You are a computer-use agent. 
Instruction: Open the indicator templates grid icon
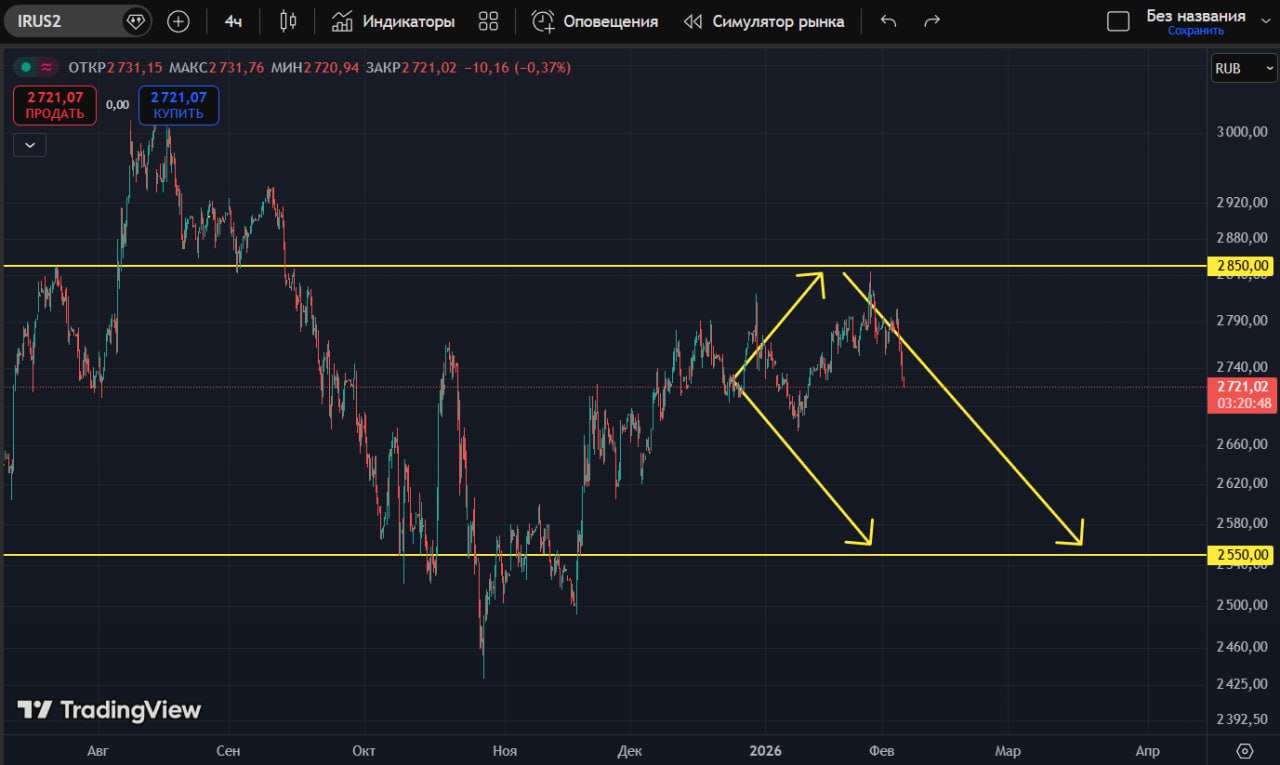click(488, 21)
